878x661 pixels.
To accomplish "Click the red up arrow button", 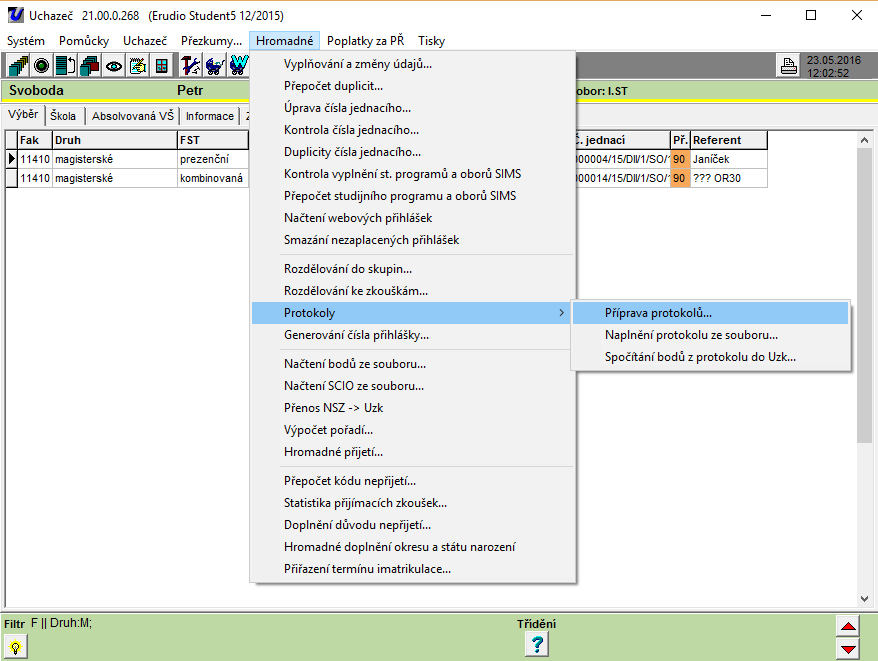I will click(x=848, y=628).
